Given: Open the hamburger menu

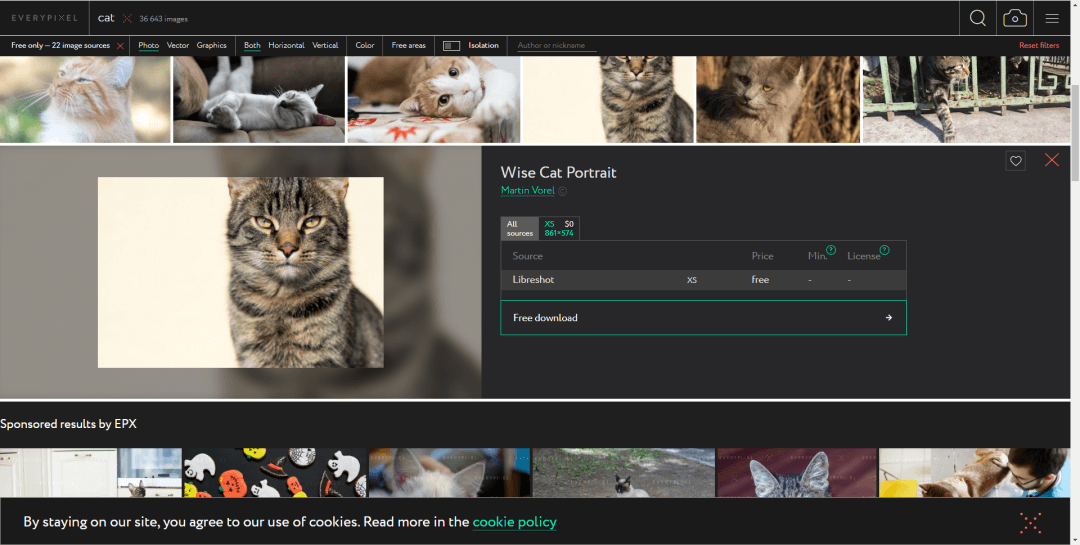Looking at the screenshot, I should 1052,18.
